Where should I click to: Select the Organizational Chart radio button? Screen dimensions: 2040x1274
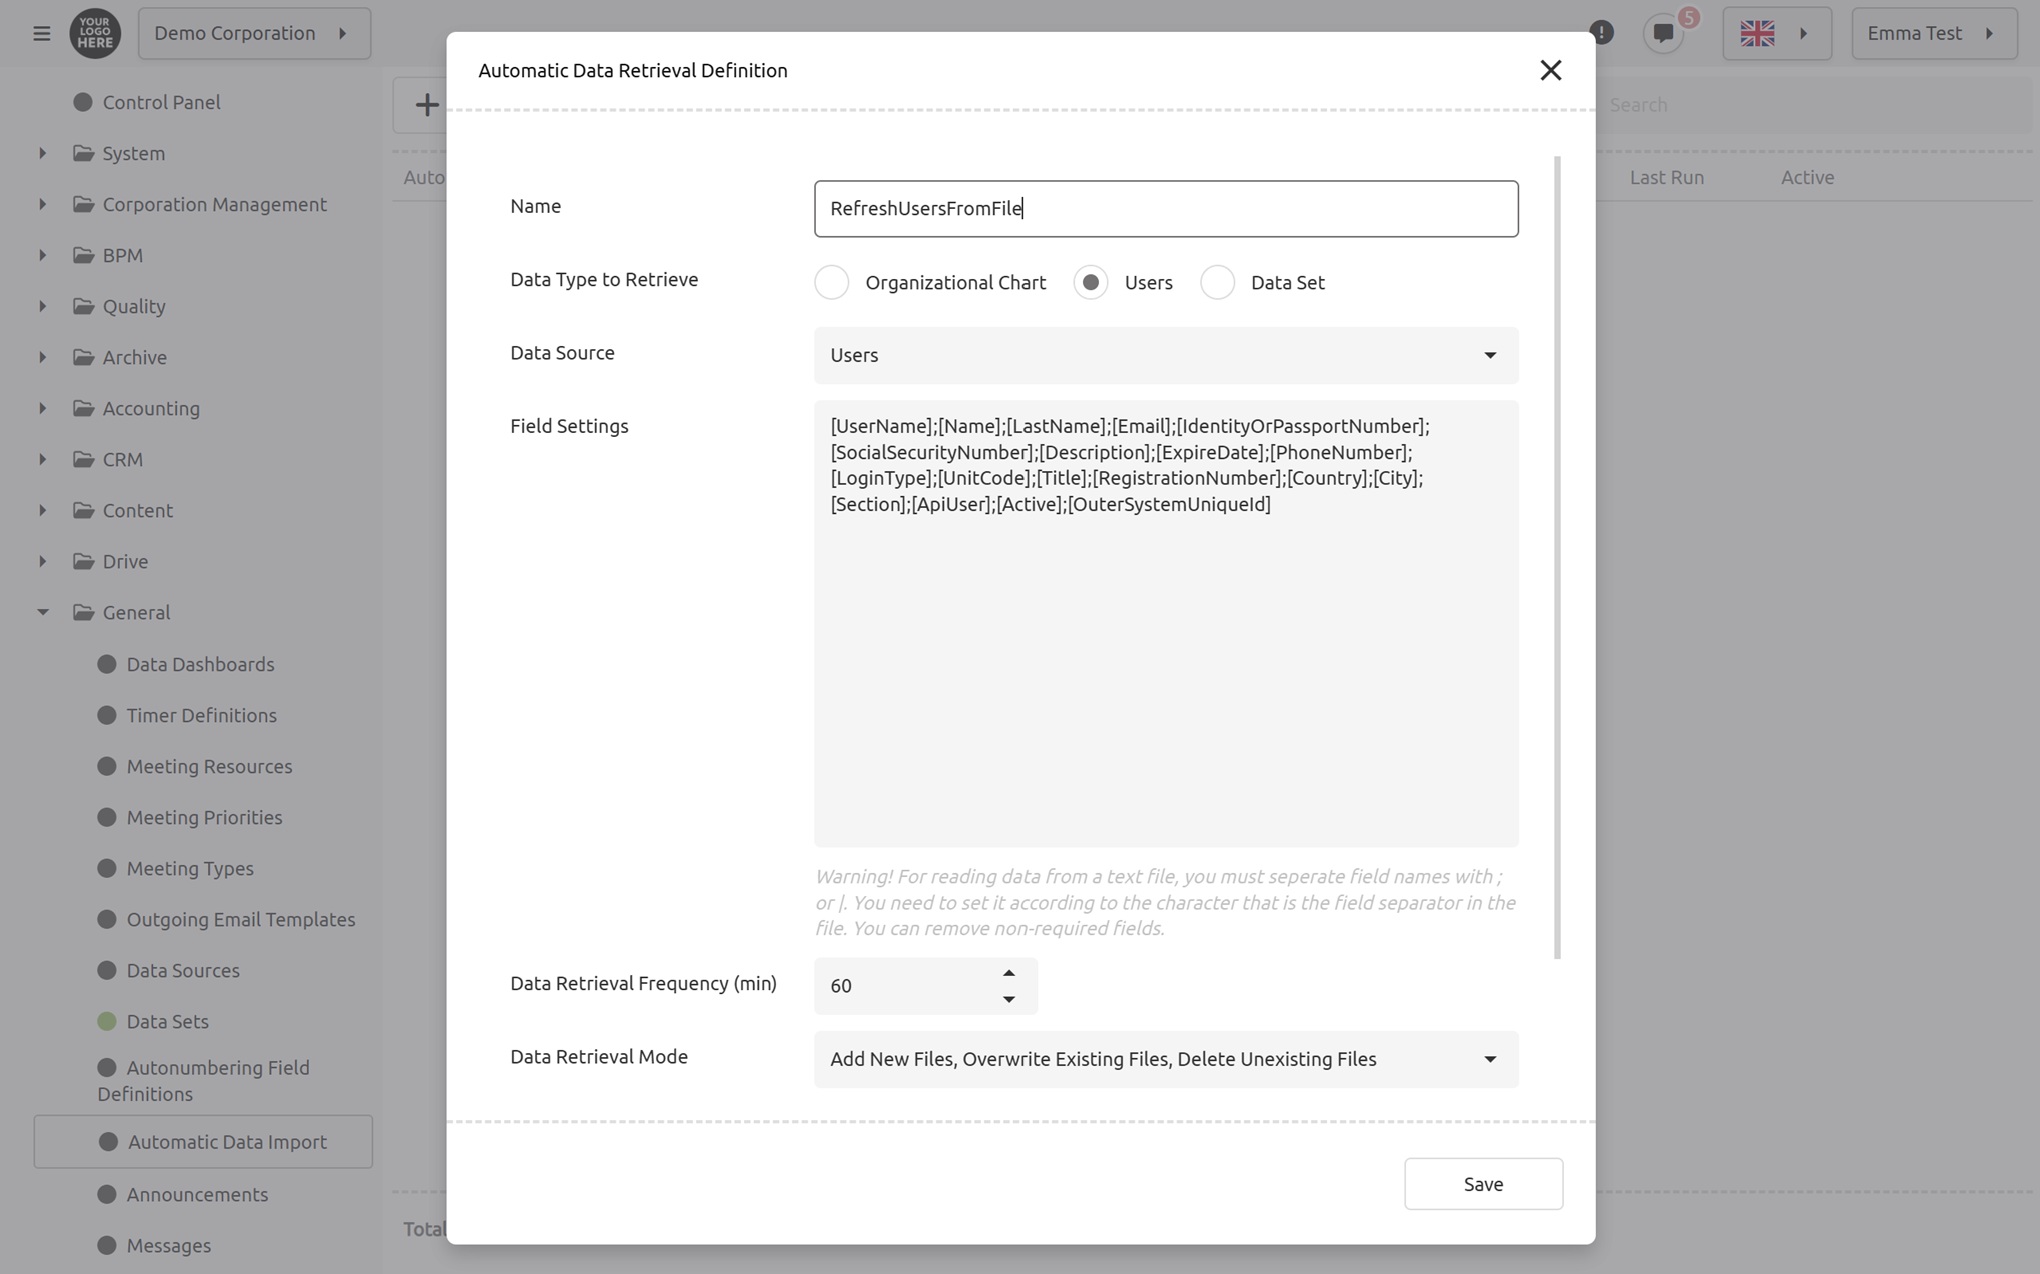(831, 282)
